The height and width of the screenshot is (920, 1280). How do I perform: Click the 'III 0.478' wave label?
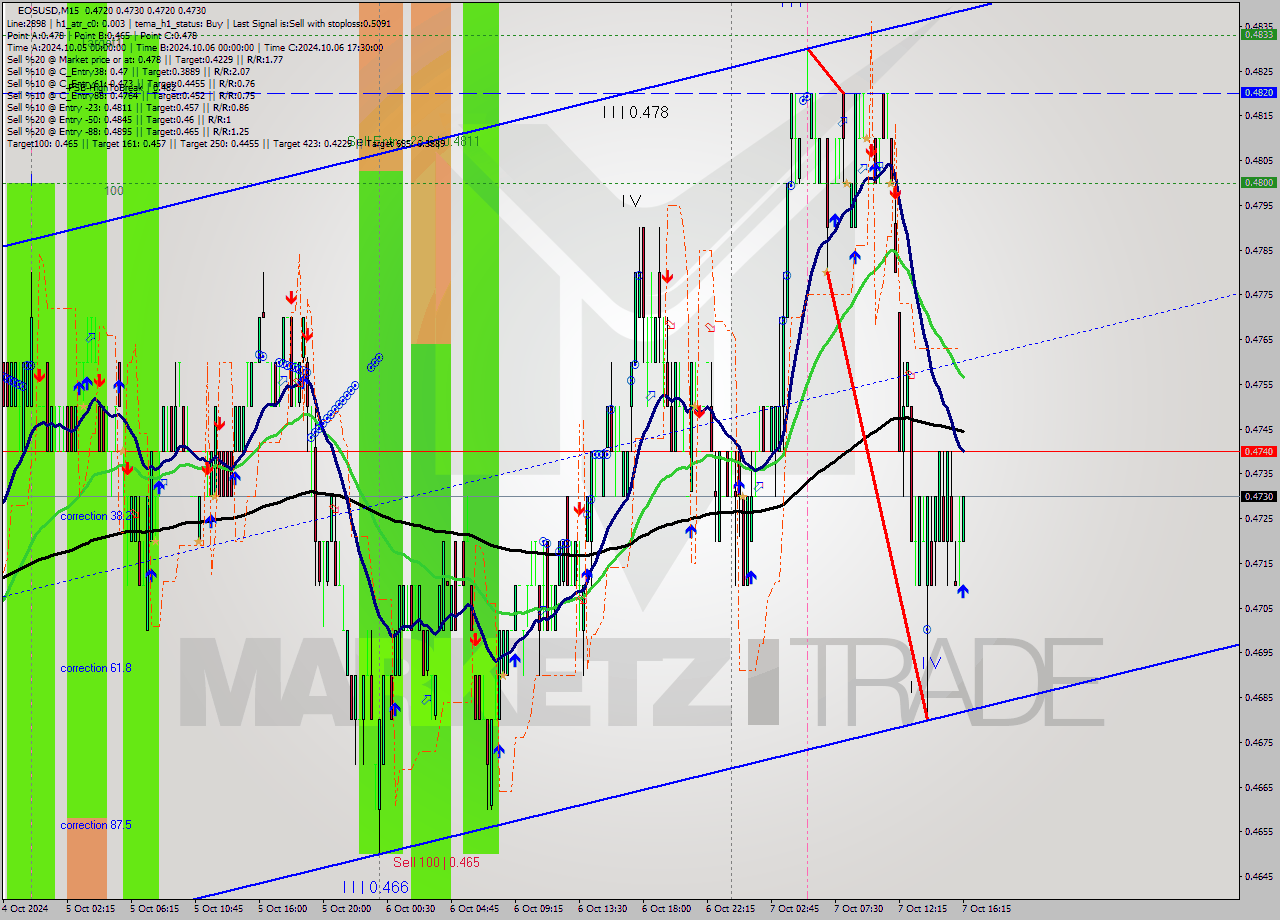(x=635, y=113)
